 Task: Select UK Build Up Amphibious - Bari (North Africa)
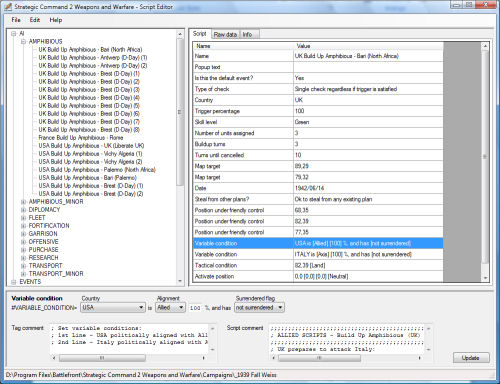pos(90,50)
